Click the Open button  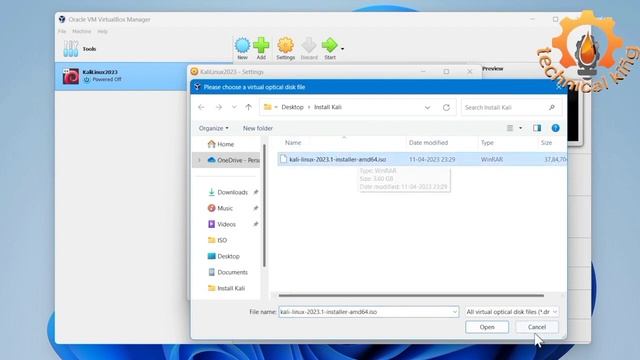point(487,327)
